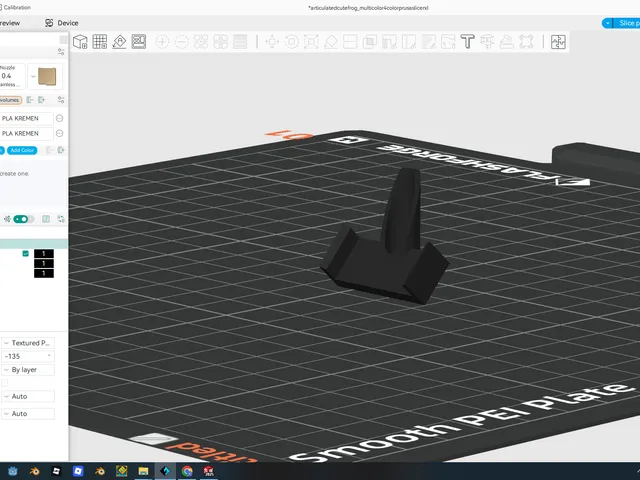Select the Text shape T tool
Viewport: 640px width, 480px height.
pyautogui.click(x=467, y=42)
